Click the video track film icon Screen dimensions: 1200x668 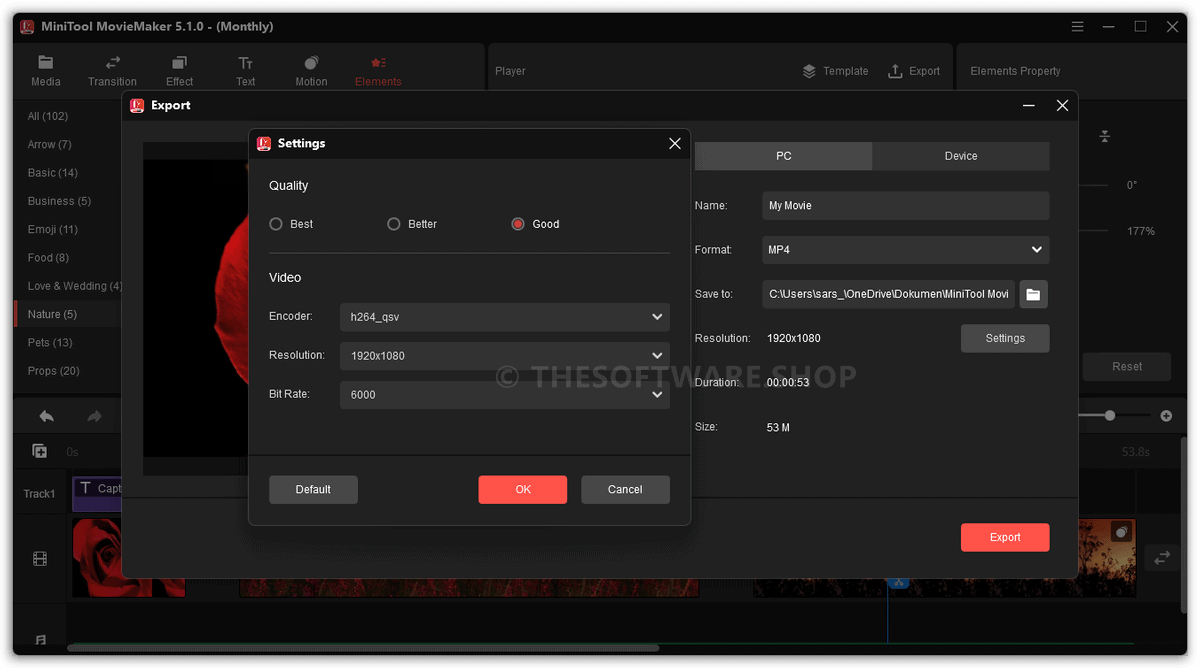40,559
